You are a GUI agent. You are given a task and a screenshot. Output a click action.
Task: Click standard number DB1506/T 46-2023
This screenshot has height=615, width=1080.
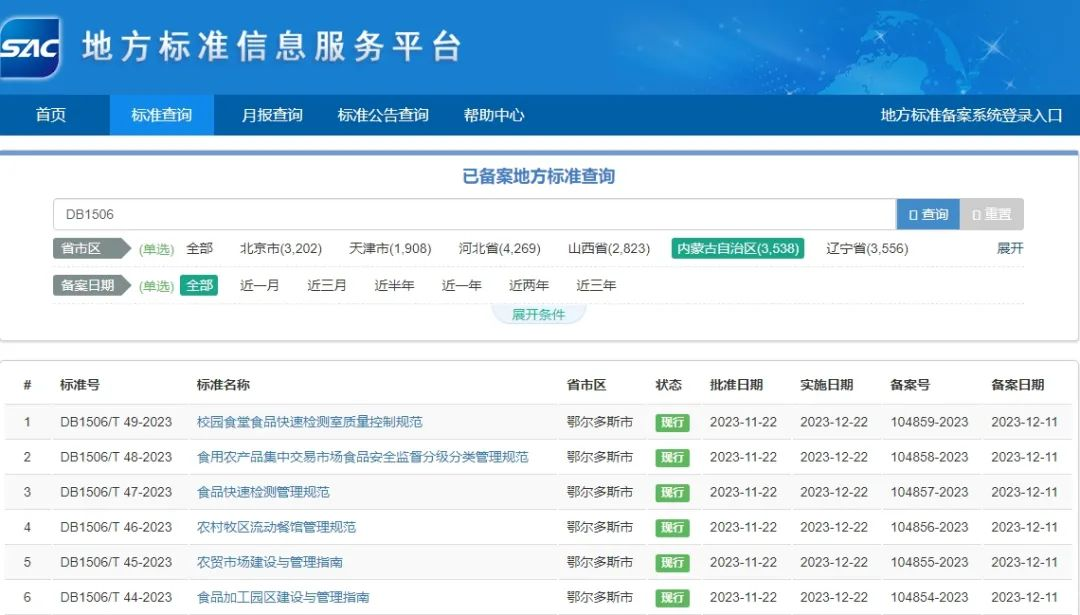coord(116,527)
